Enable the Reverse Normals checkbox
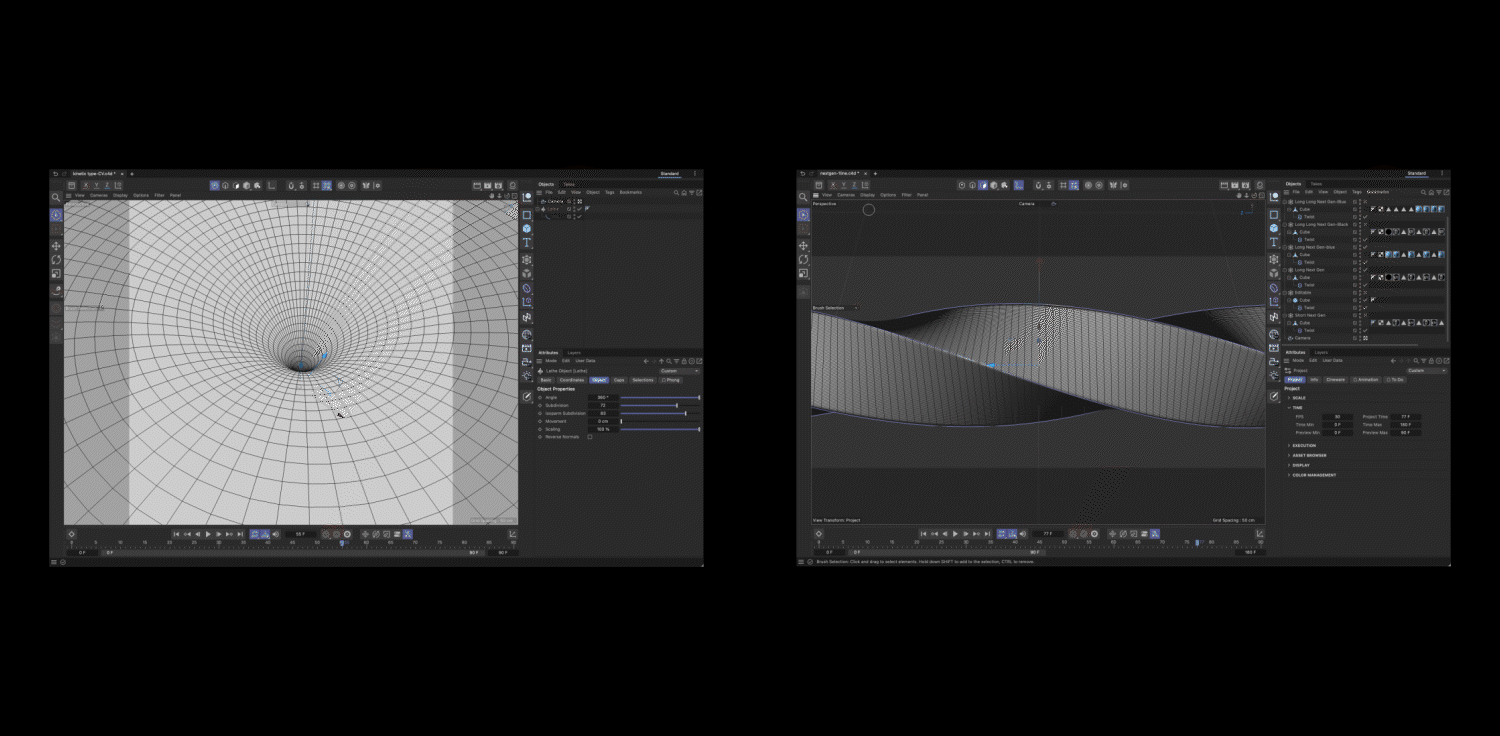The width and height of the screenshot is (1500, 736). pos(590,437)
